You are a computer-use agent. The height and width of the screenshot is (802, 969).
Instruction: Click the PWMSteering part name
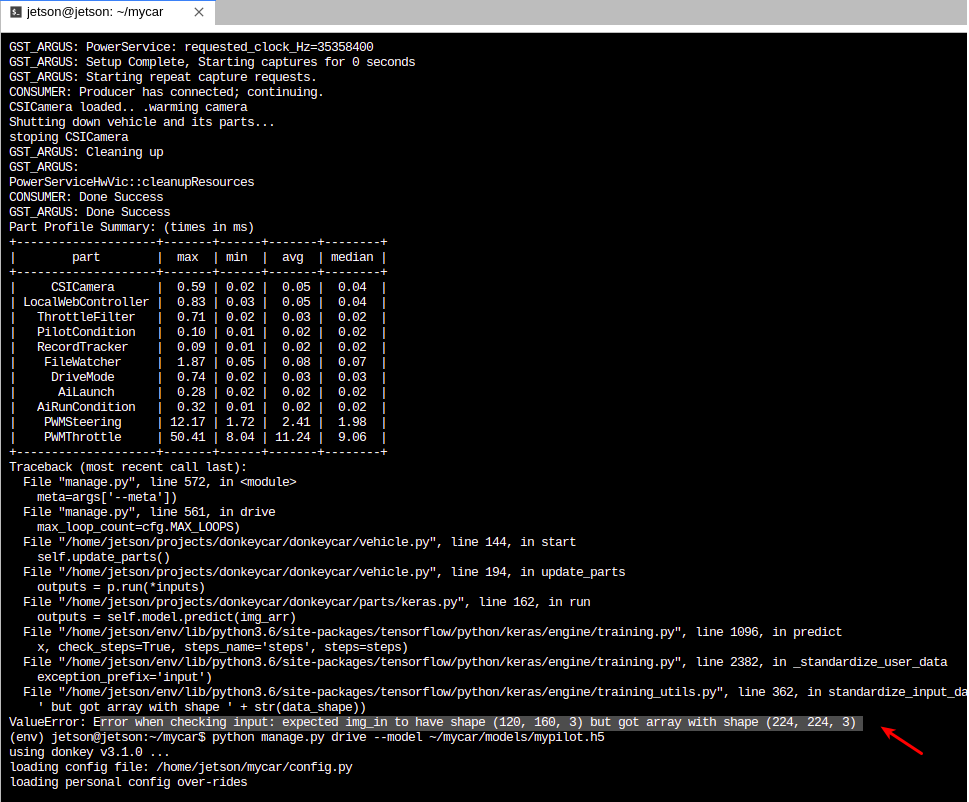coord(82,422)
